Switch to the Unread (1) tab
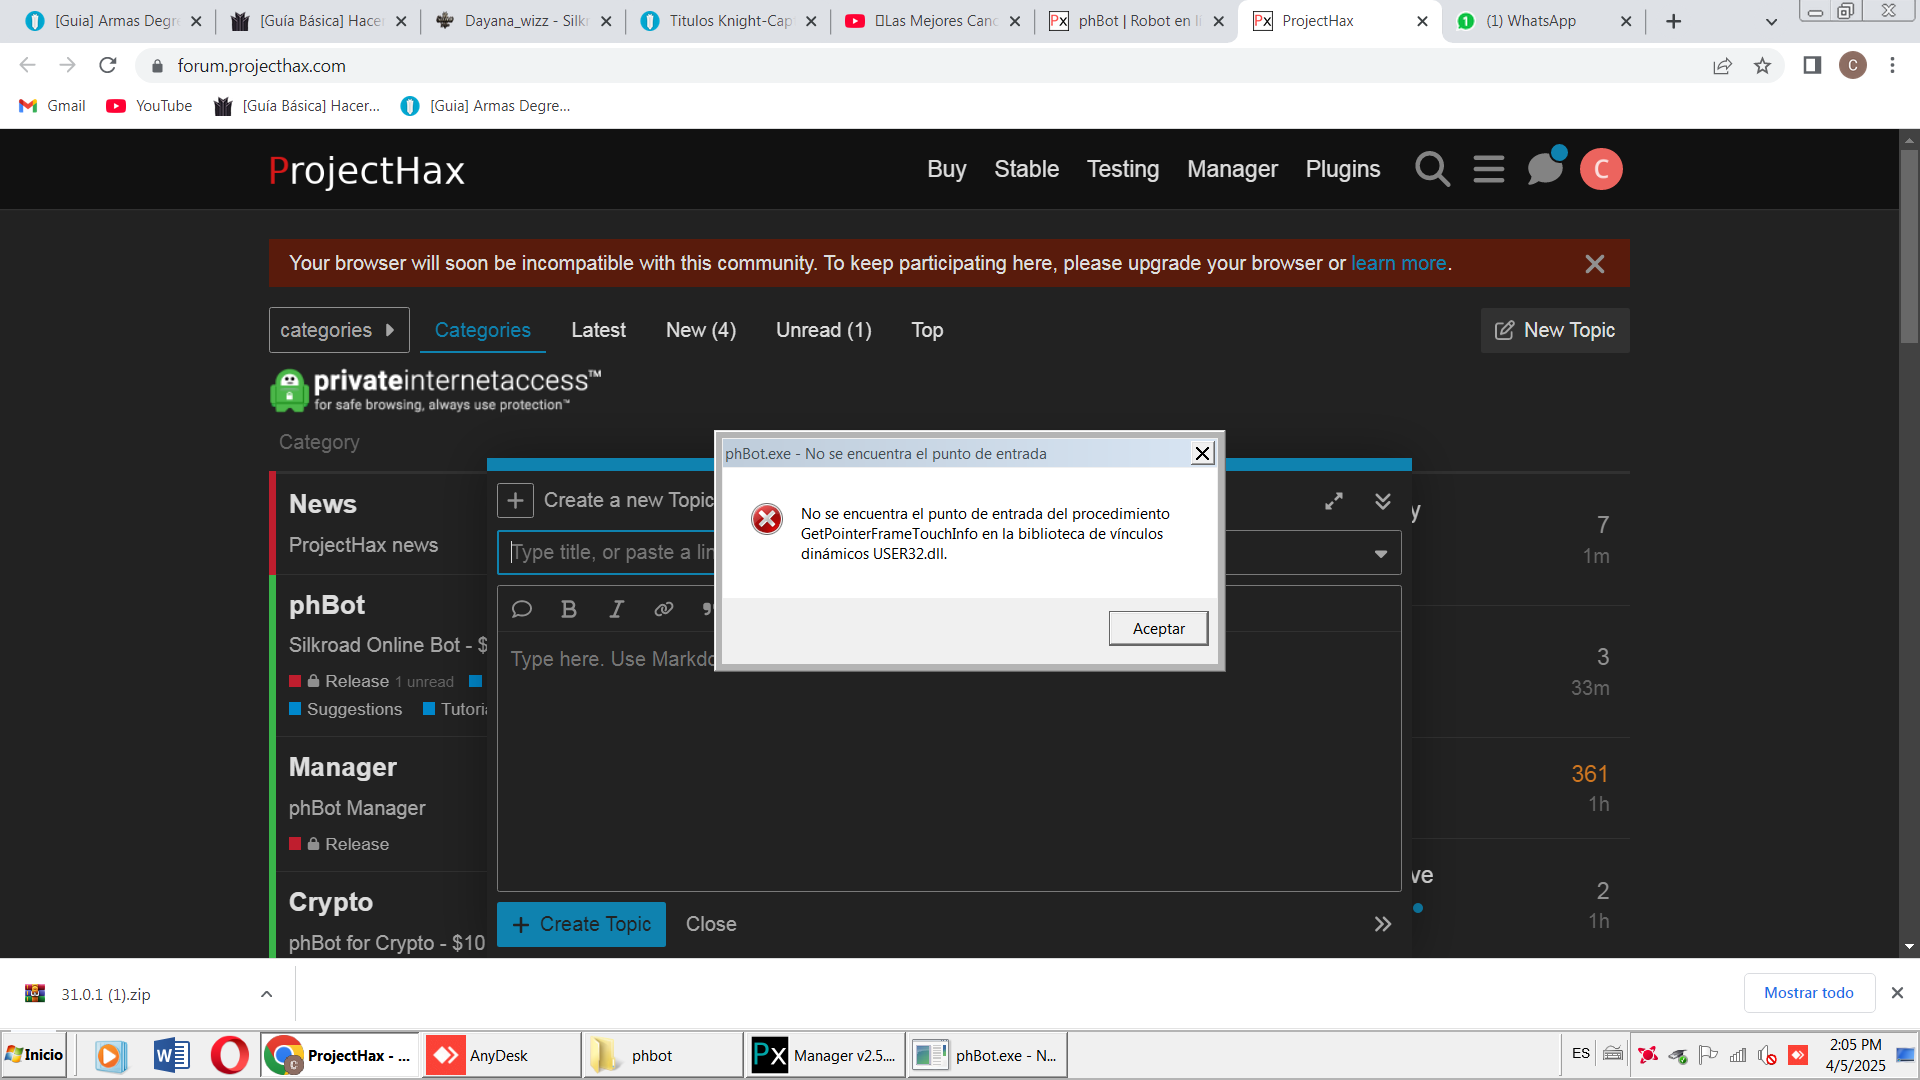Image resolution: width=1920 pixels, height=1080 pixels. click(x=823, y=330)
